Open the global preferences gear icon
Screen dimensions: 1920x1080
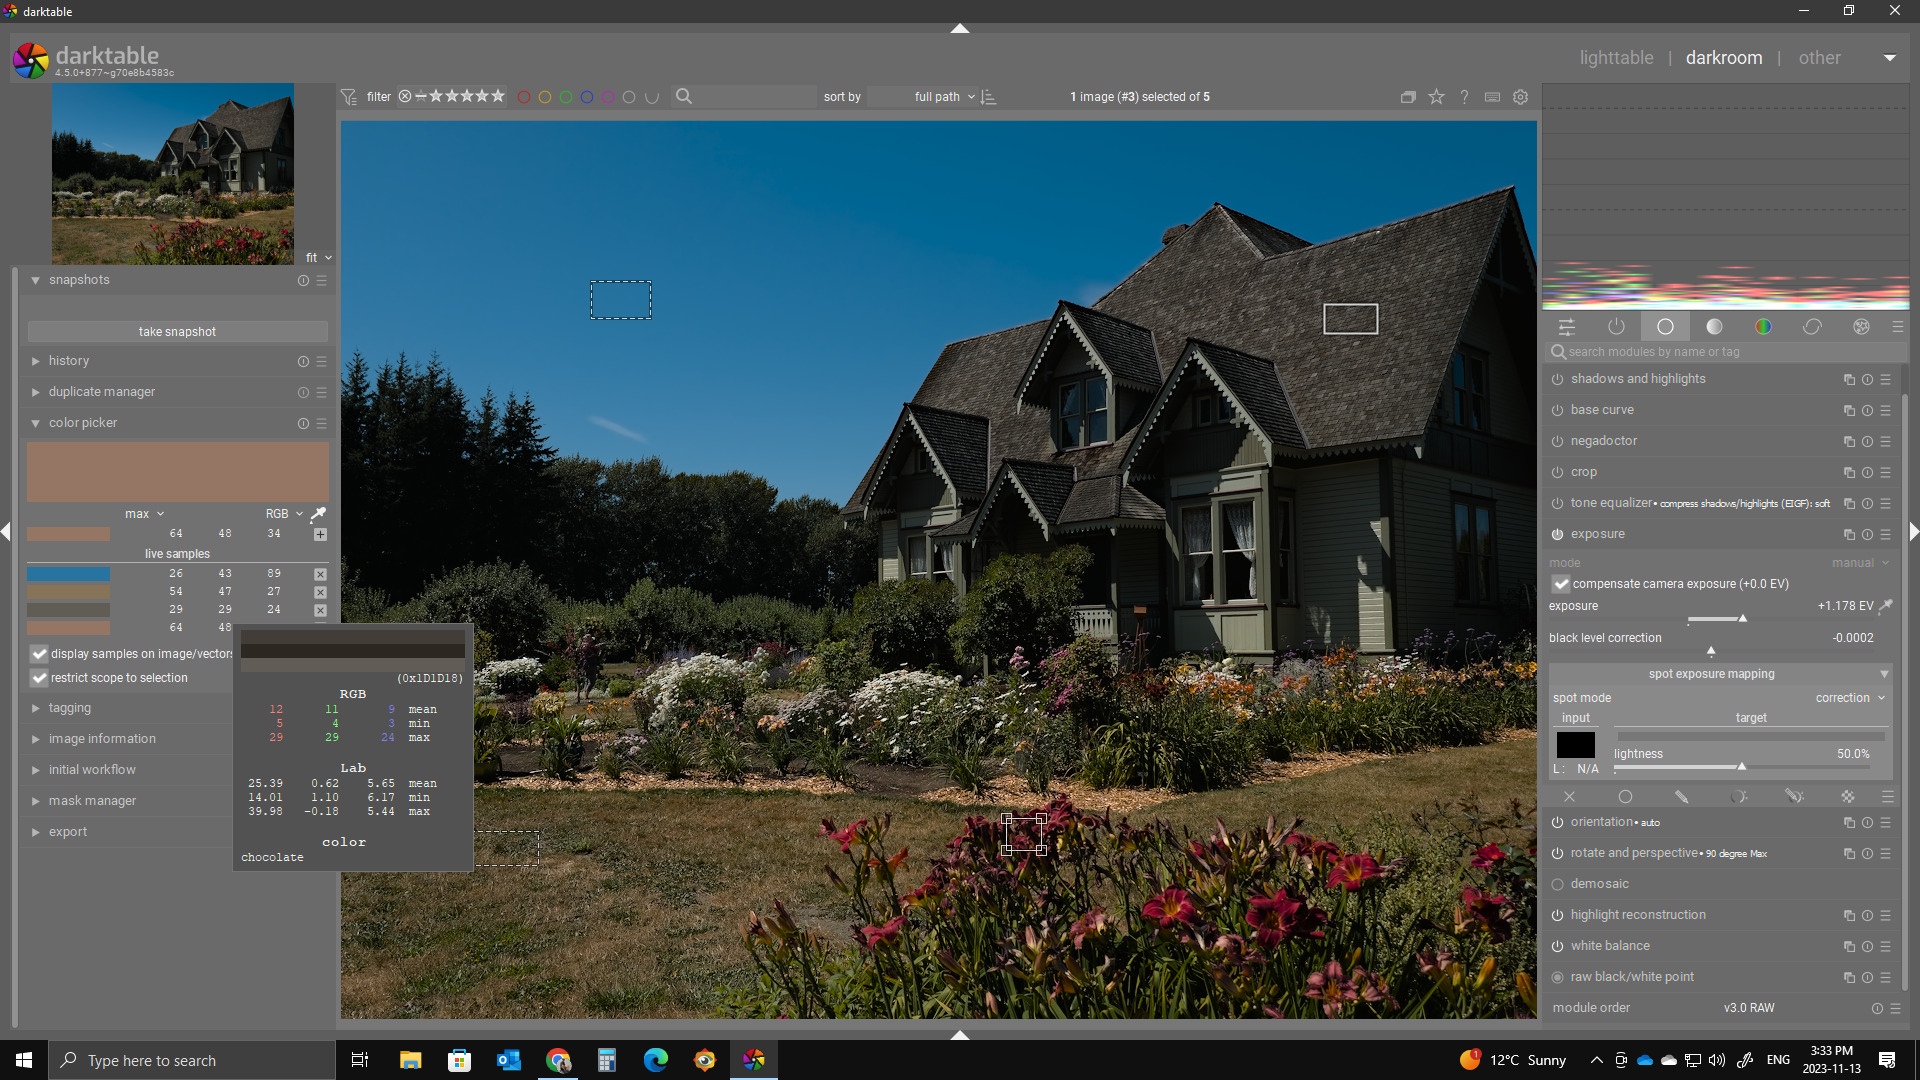click(1520, 97)
